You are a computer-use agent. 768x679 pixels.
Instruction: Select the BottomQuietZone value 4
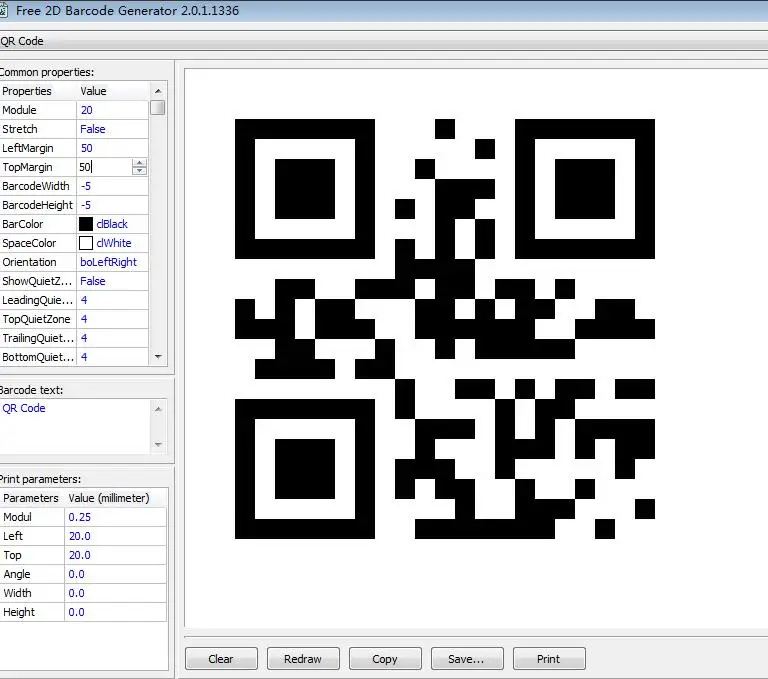(84, 357)
